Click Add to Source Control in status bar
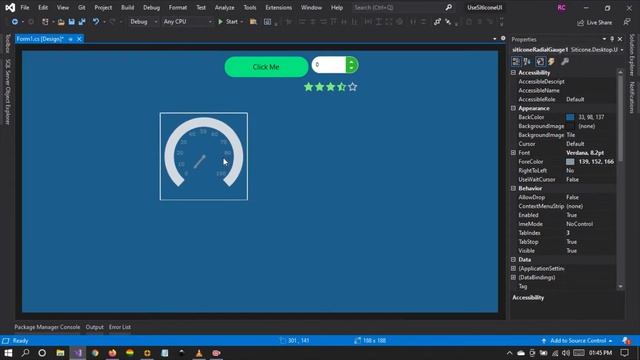The height and width of the screenshot is (360, 640). click(577, 340)
